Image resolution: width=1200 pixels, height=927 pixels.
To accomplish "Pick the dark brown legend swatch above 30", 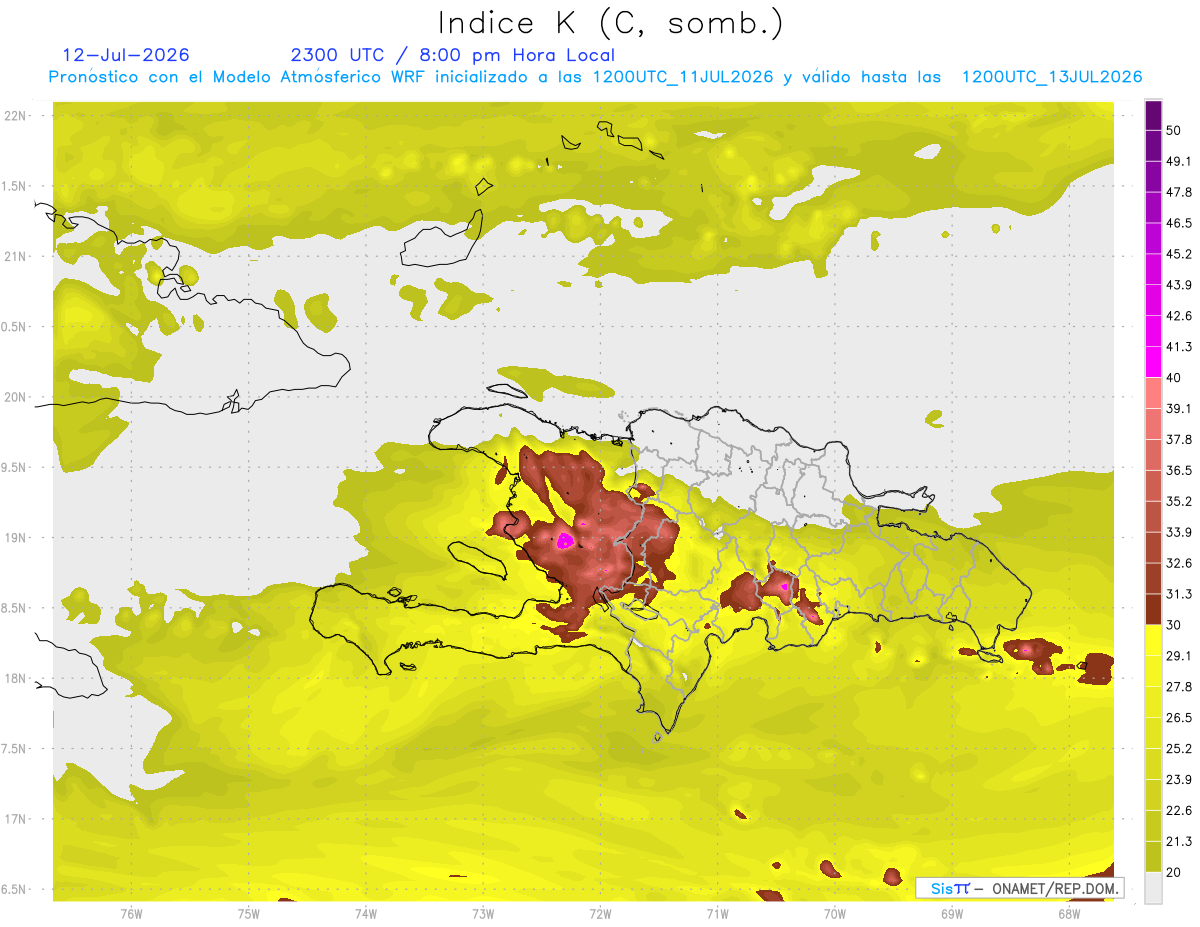I will pyautogui.click(x=1153, y=609).
